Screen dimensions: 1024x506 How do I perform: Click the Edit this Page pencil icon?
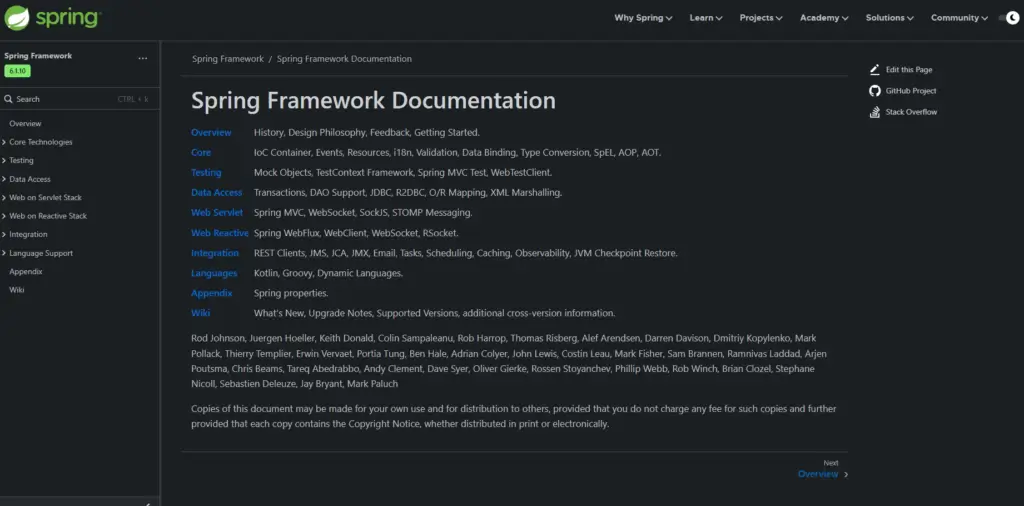874,70
